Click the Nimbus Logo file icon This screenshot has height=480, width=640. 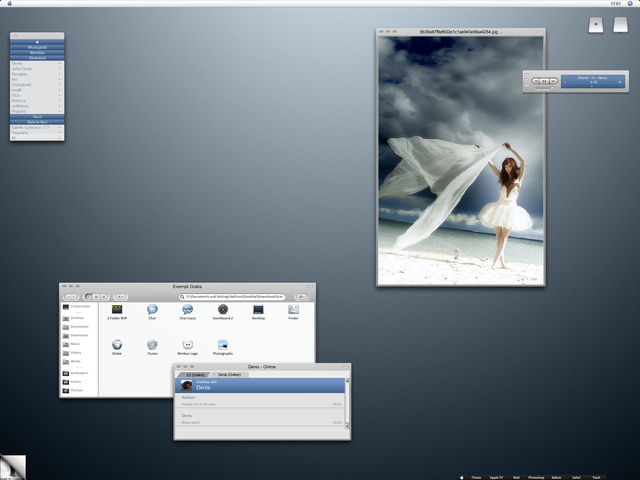tap(187, 344)
